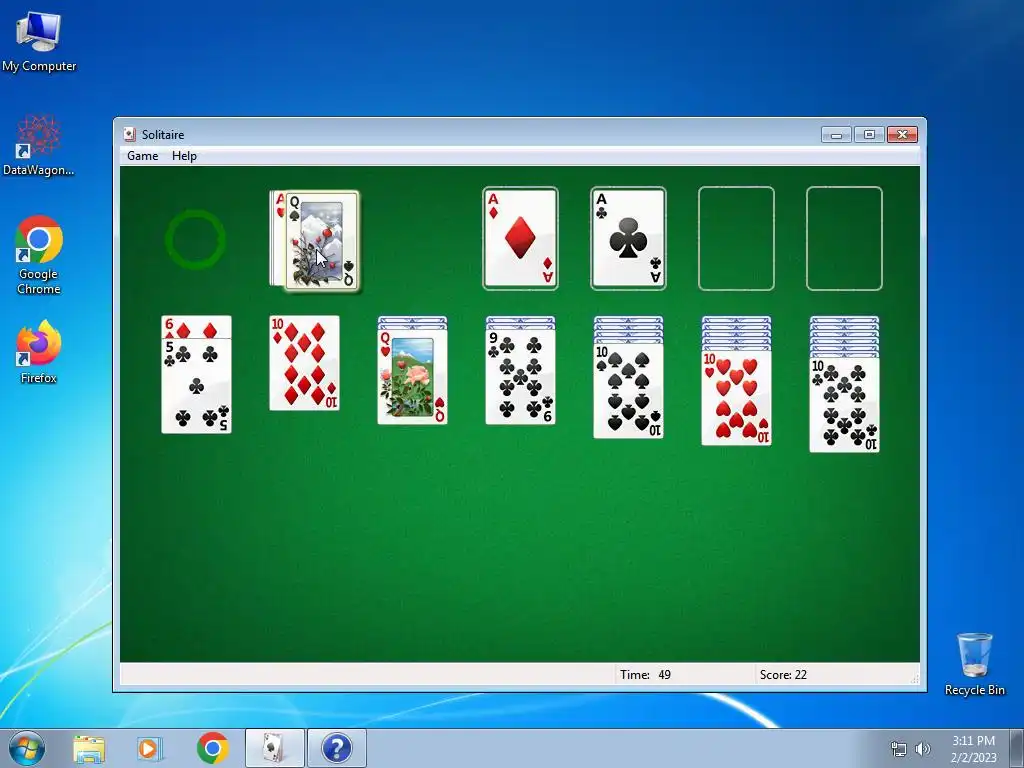
Task: Select the Queen of hearts tableau card
Action: coord(413,377)
